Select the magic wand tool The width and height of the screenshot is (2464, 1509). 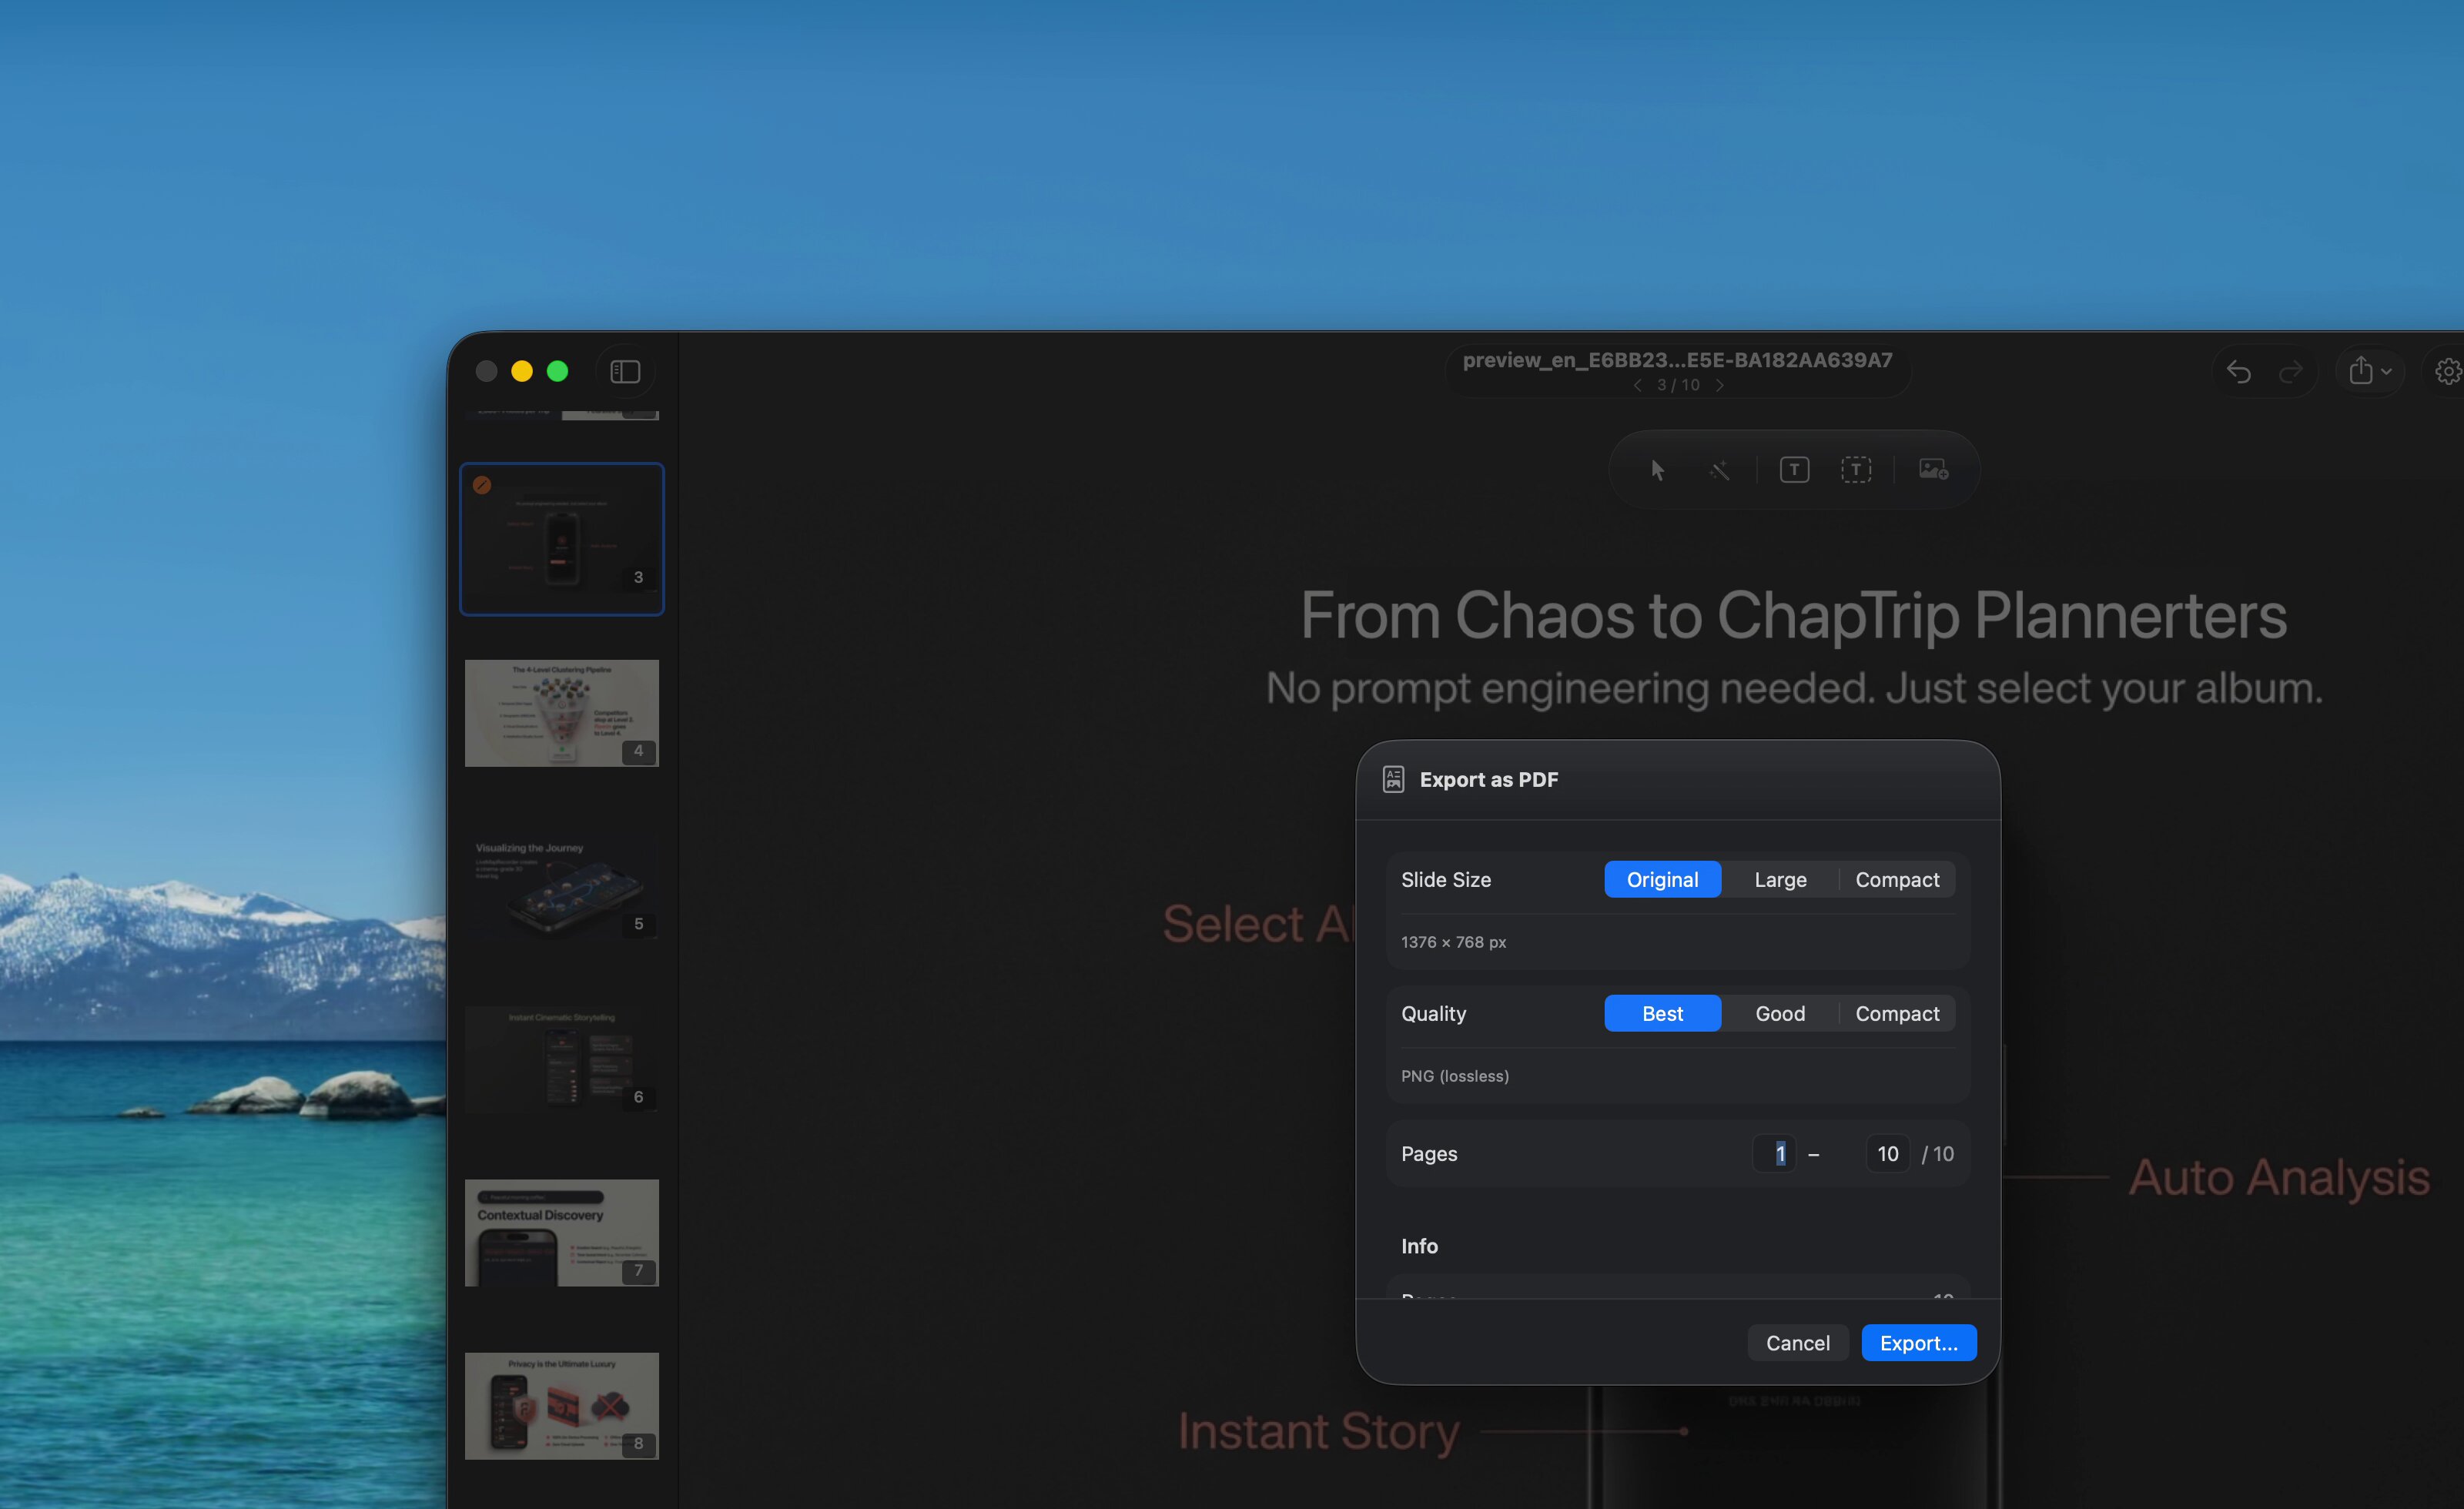[1719, 470]
